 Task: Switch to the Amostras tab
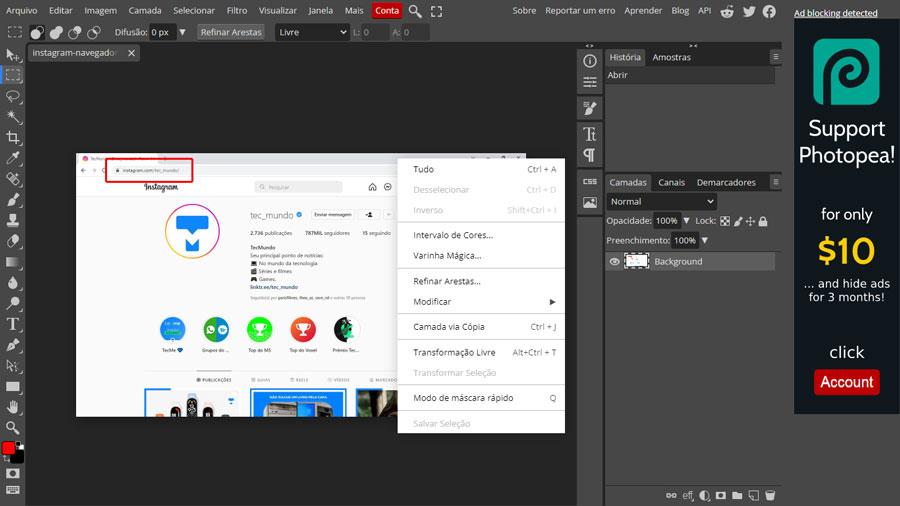tap(672, 57)
